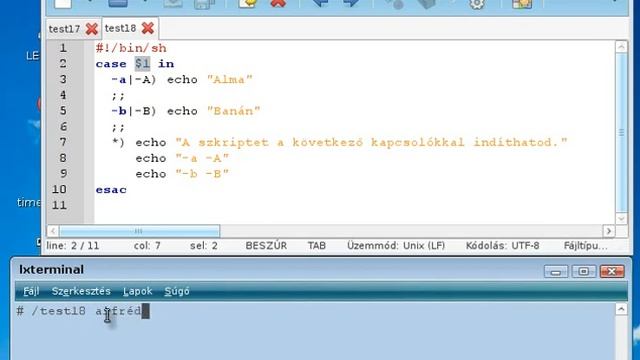Click the "*)" pattern on line 7
The height and width of the screenshot is (360, 640).
pyautogui.click(x=118, y=142)
